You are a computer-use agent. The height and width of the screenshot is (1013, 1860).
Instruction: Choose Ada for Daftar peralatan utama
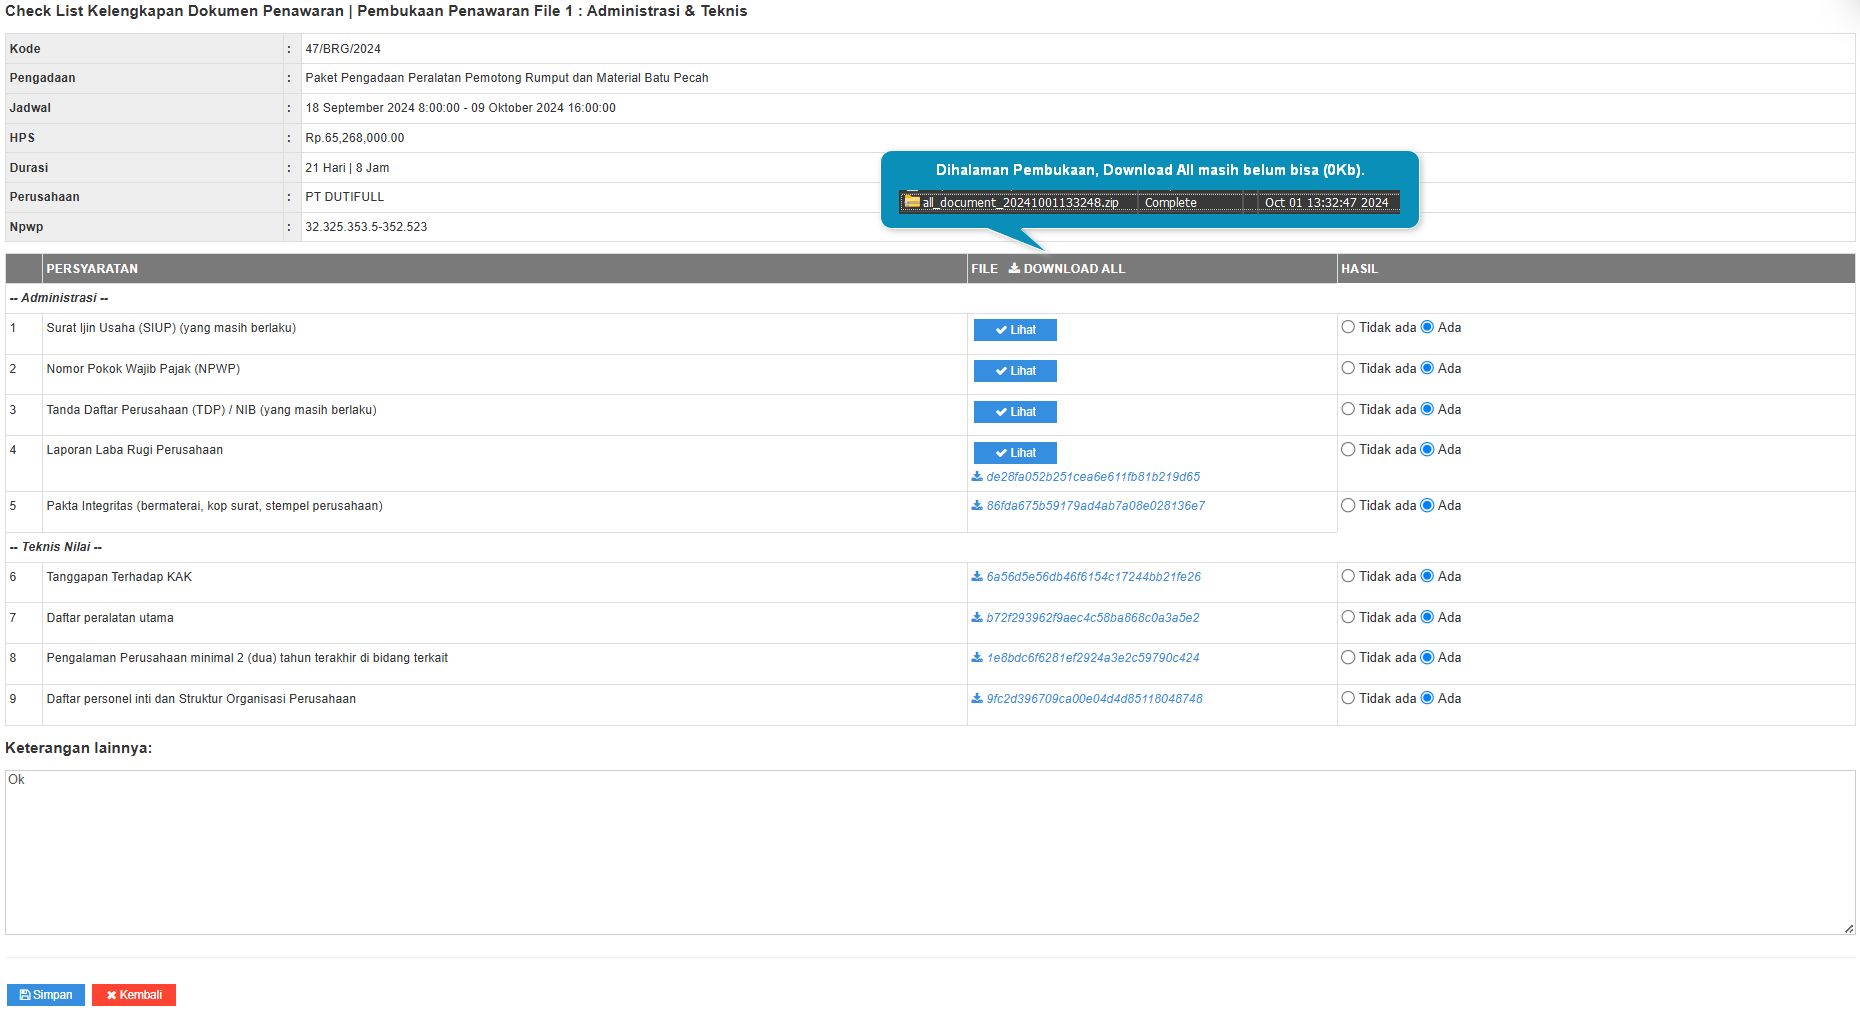click(x=1427, y=617)
